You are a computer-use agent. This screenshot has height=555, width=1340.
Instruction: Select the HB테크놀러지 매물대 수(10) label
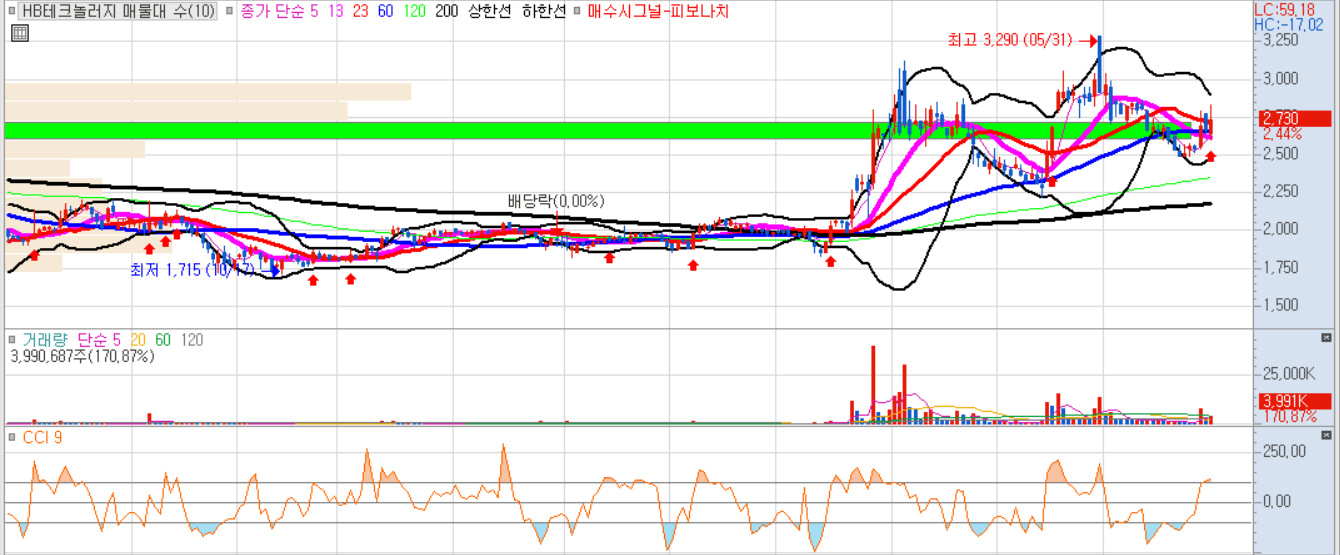click(x=118, y=12)
